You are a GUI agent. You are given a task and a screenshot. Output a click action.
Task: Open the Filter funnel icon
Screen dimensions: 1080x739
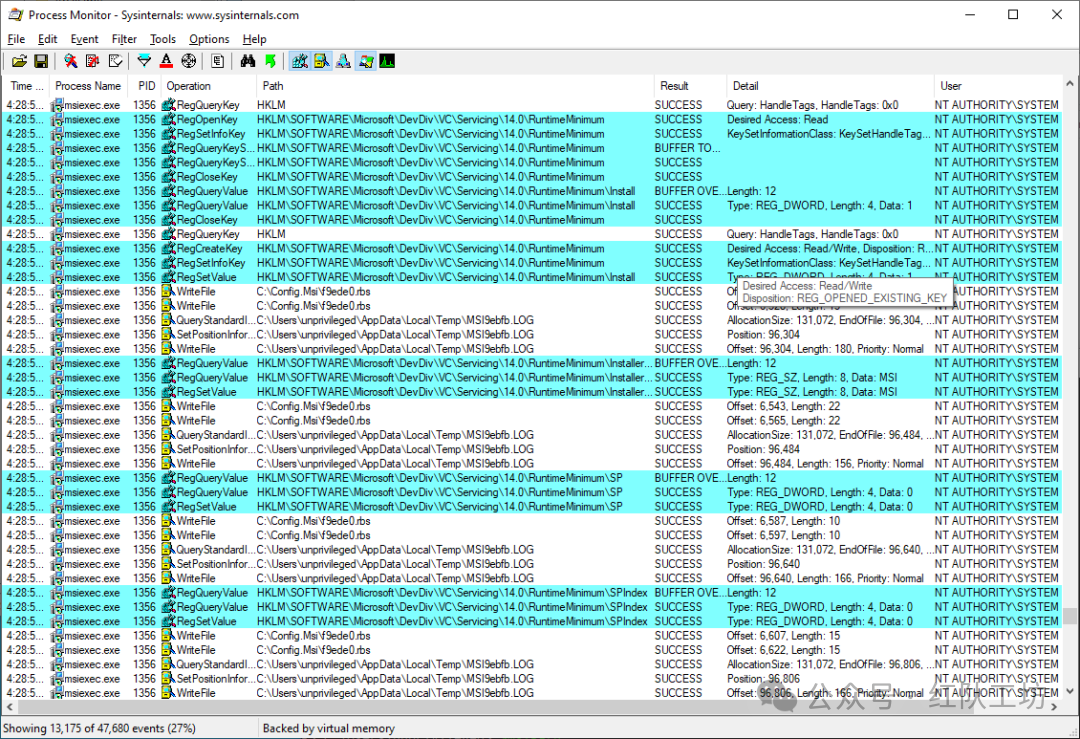(144, 61)
